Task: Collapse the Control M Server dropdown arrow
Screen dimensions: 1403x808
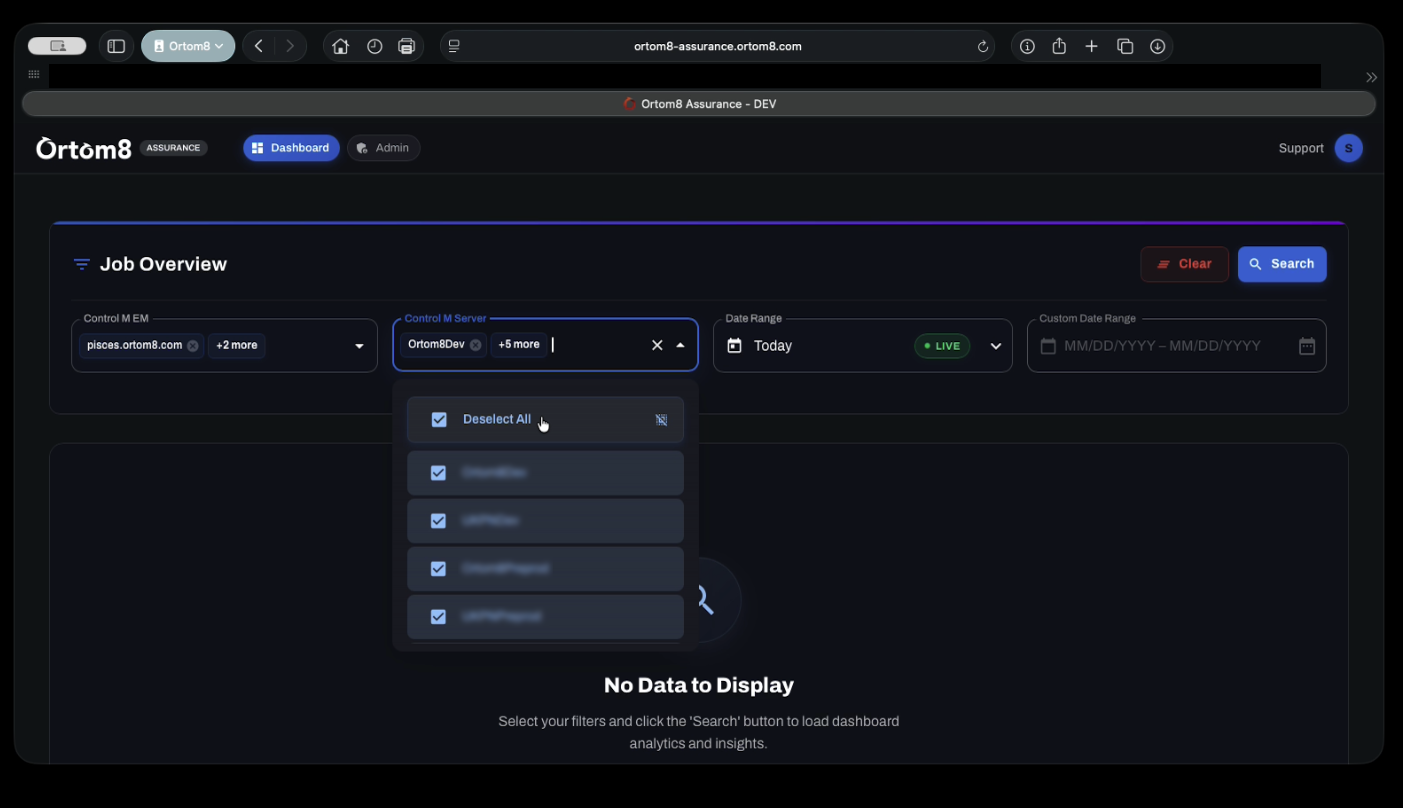Action: [x=681, y=345]
